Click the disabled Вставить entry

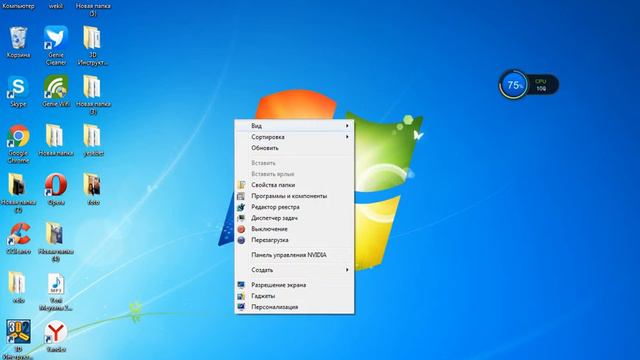click(x=294, y=163)
